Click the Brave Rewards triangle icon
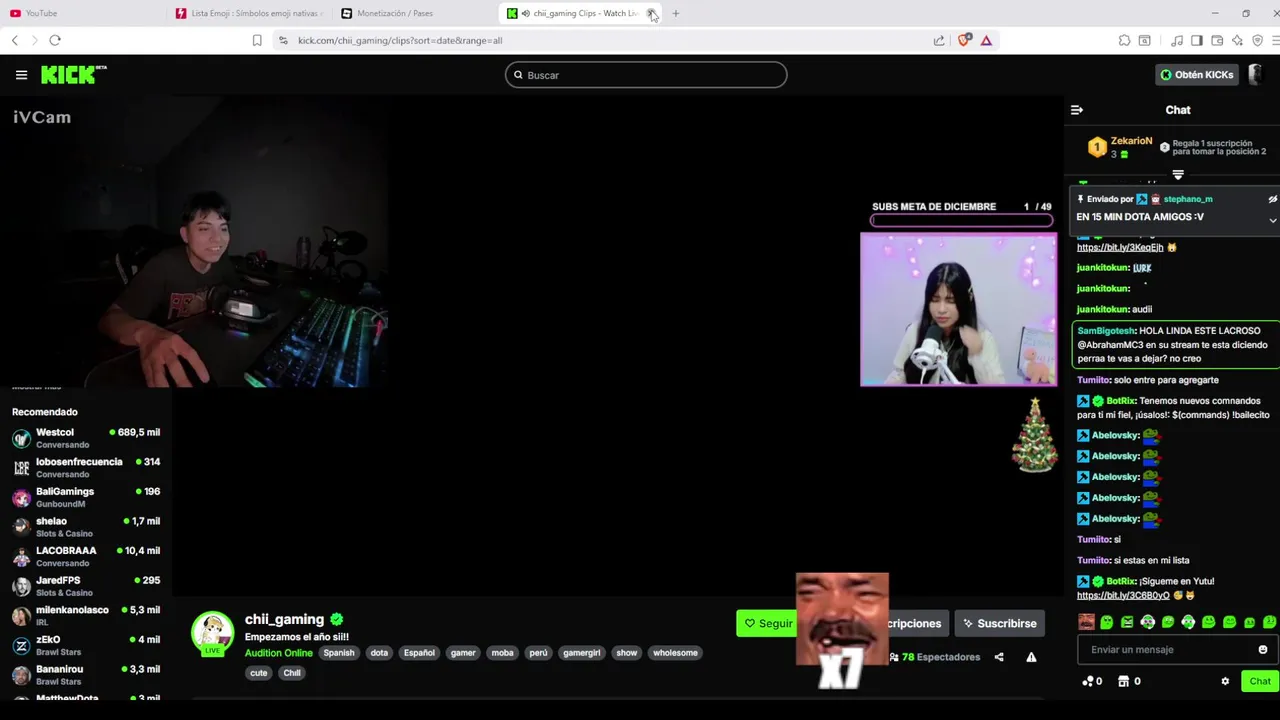The image size is (1280, 720). coord(986,41)
